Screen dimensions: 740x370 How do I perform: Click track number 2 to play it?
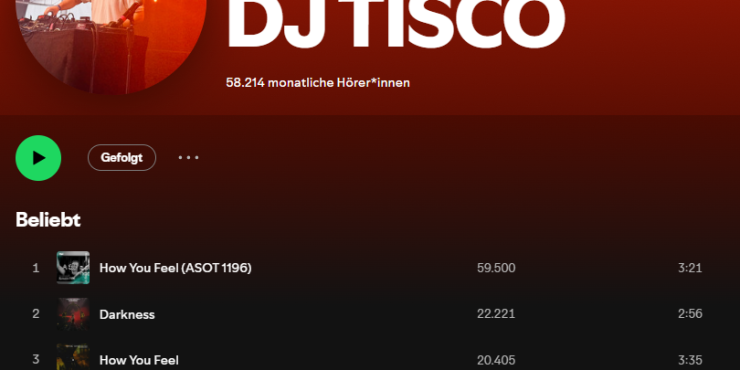tap(36, 314)
